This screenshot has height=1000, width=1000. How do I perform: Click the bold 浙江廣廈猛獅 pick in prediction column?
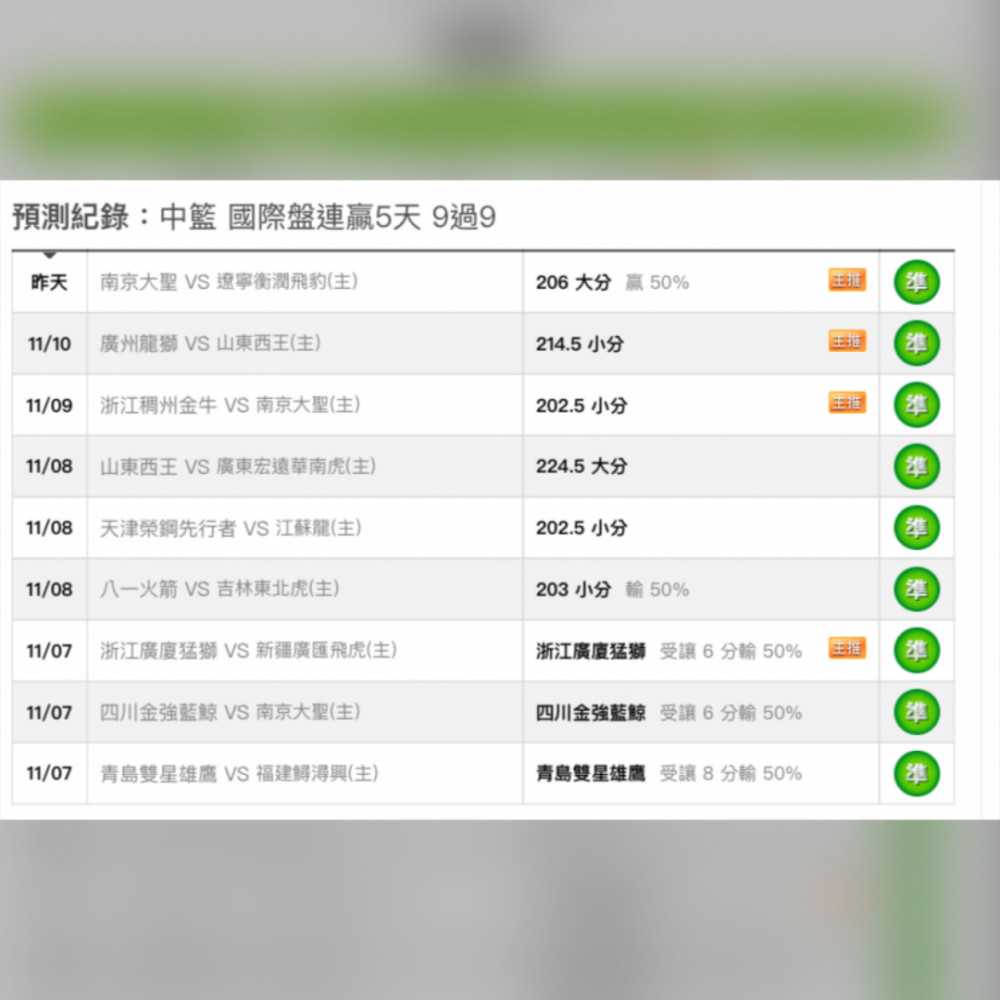coord(591,651)
